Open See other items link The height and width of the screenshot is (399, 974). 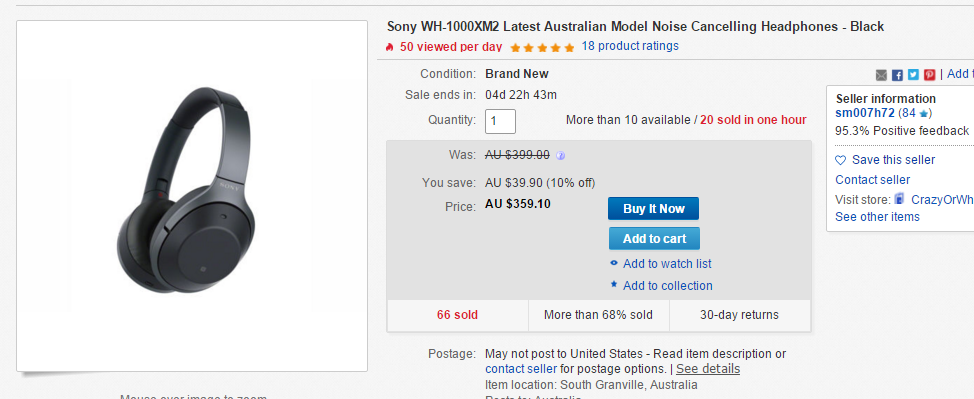pos(877,217)
